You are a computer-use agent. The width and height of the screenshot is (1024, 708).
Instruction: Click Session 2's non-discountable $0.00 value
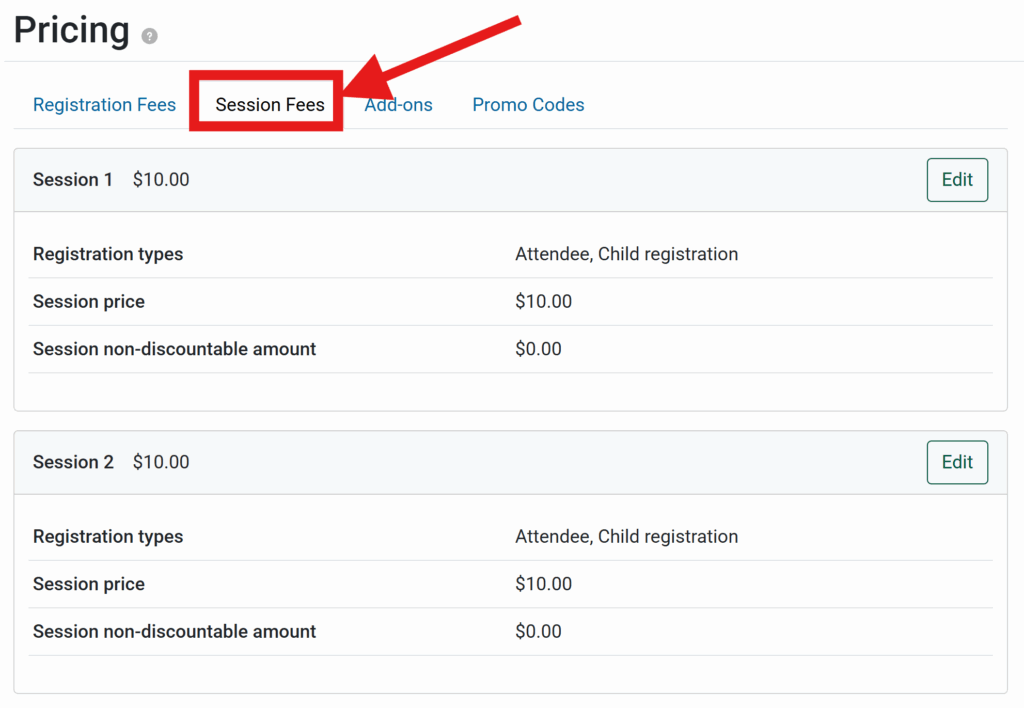click(x=538, y=632)
